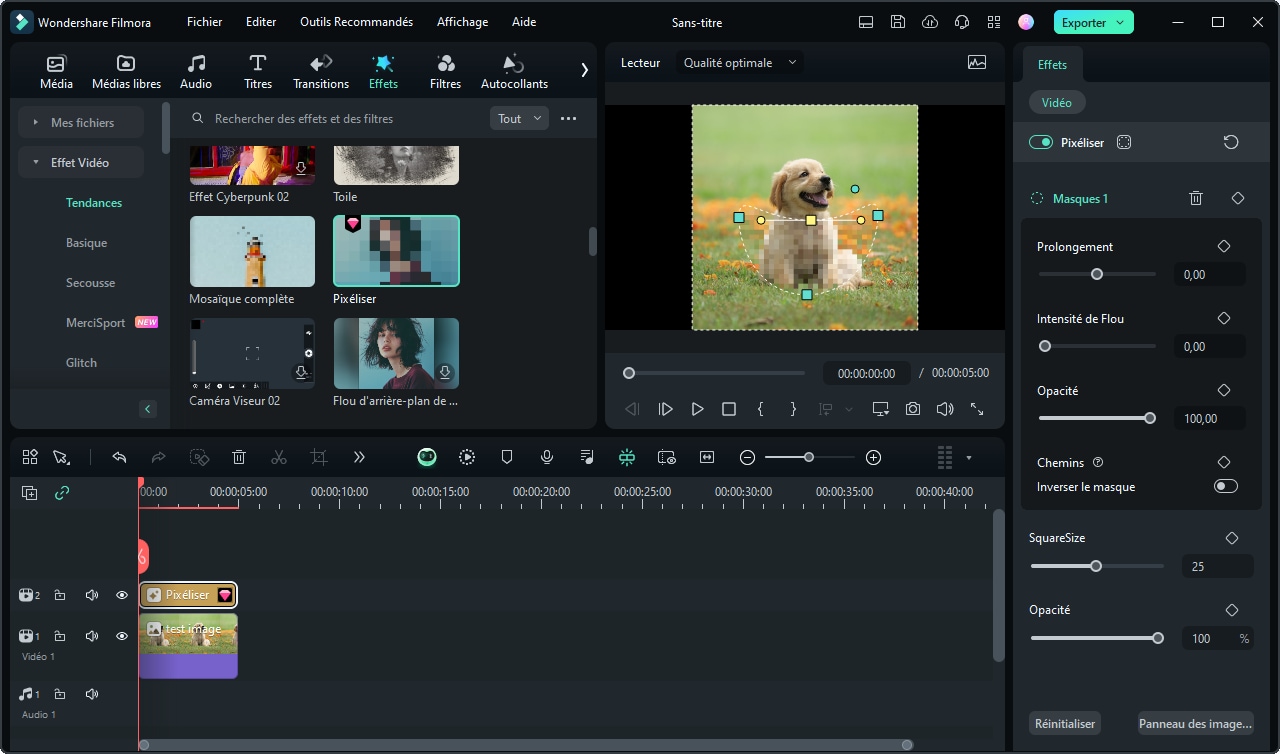
Task: Delete selection with timeline trash icon
Action: [x=239, y=457]
